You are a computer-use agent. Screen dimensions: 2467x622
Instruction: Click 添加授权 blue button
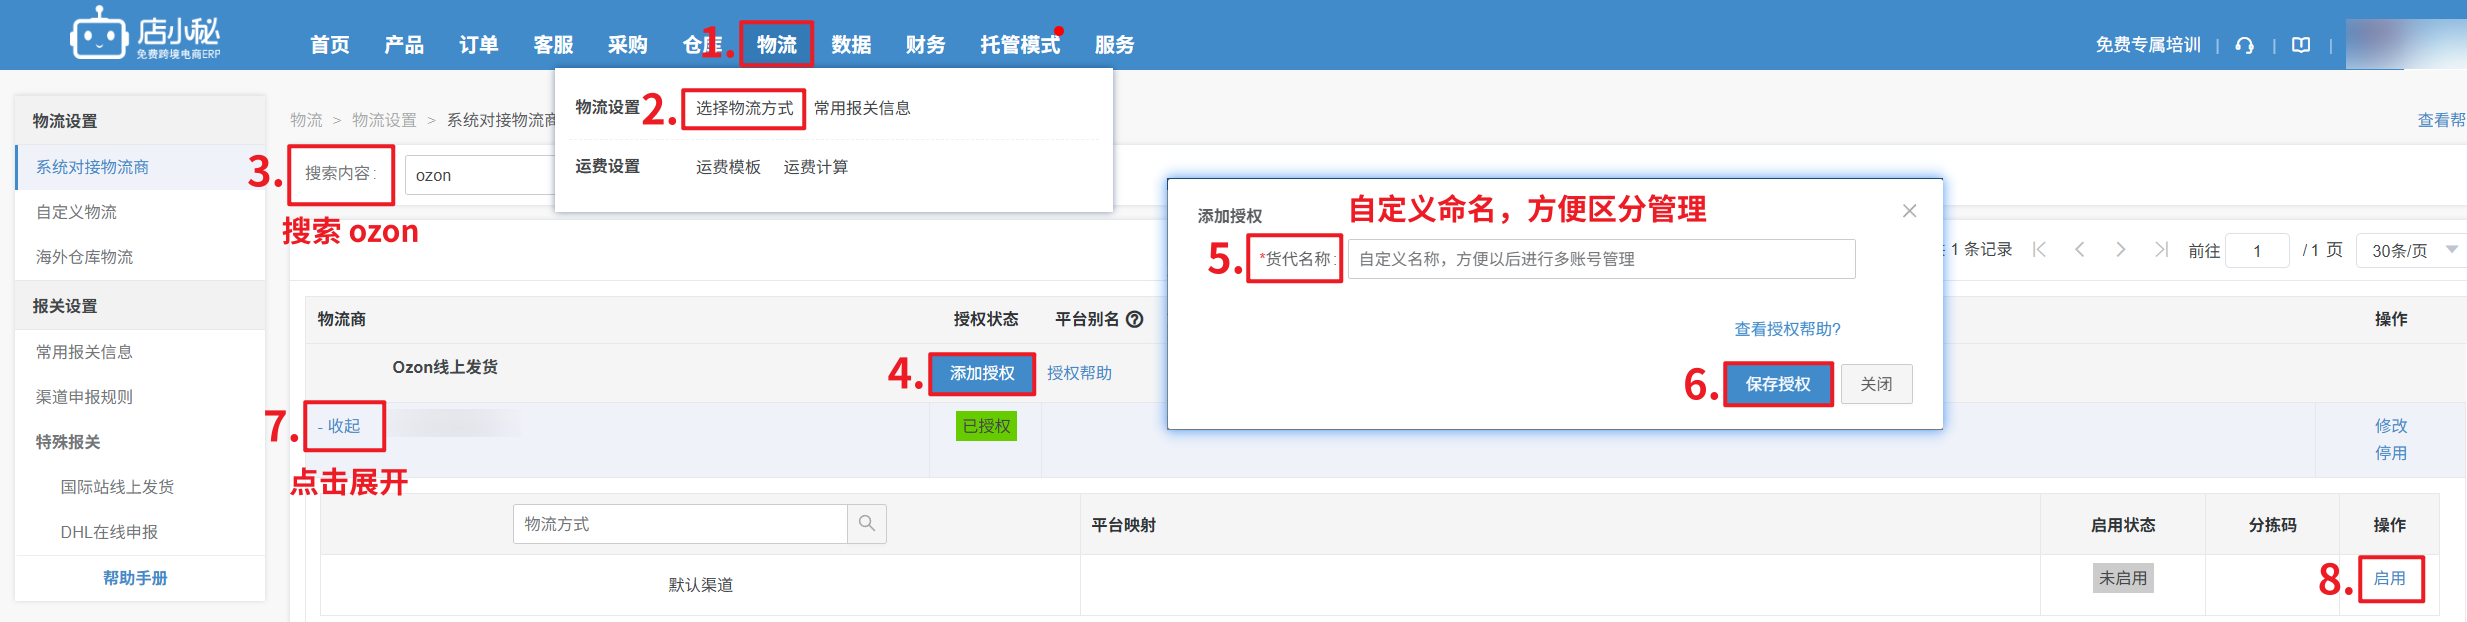click(x=982, y=373)
